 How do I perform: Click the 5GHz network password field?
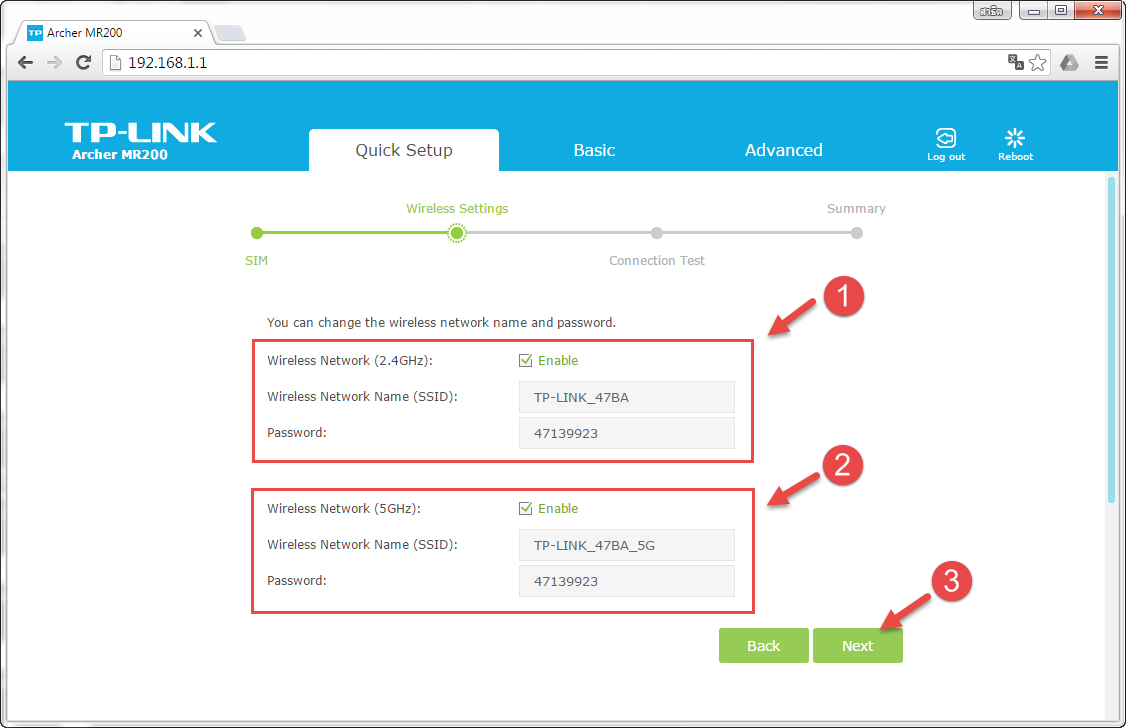(x=627, y=581)
